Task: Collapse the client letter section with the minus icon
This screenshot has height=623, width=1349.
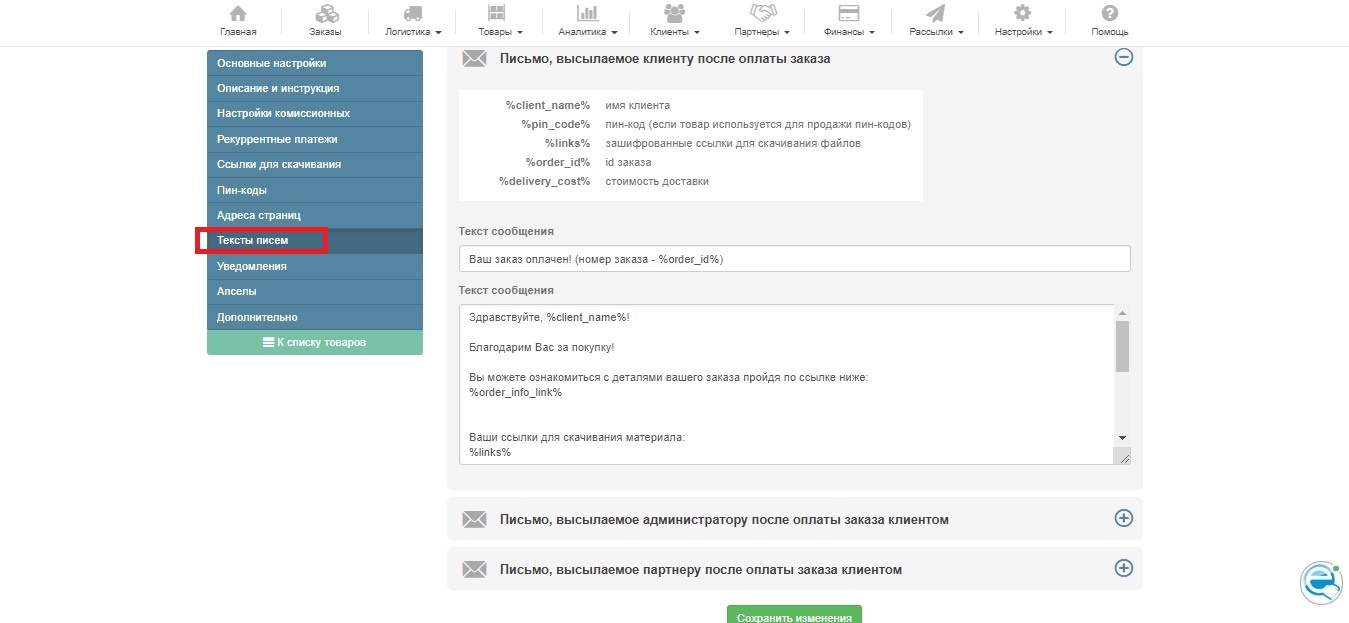Action: [1123, 58]
